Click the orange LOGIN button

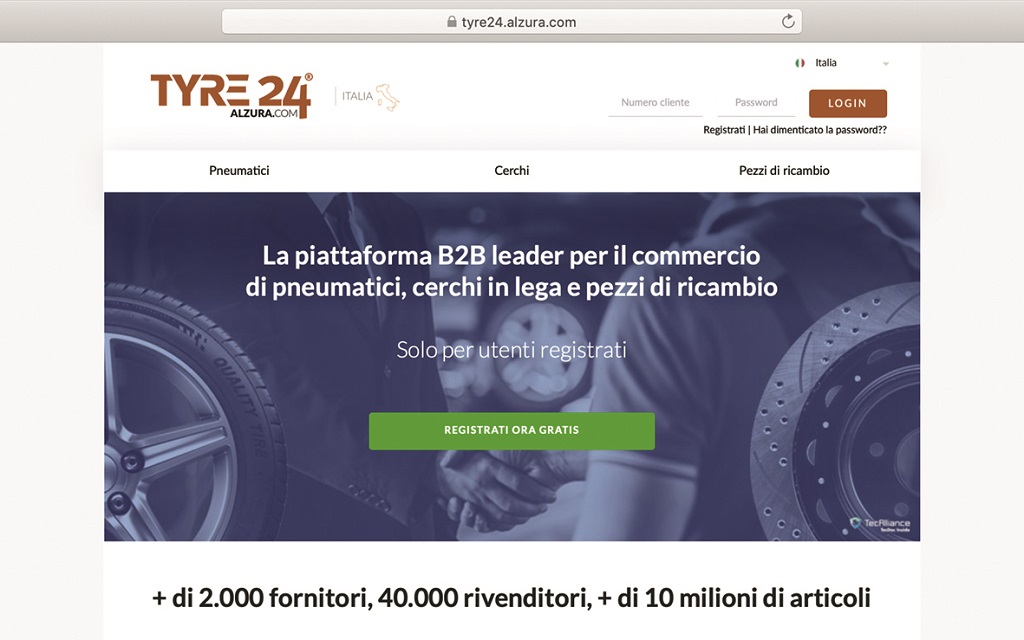tap(848, 103)
